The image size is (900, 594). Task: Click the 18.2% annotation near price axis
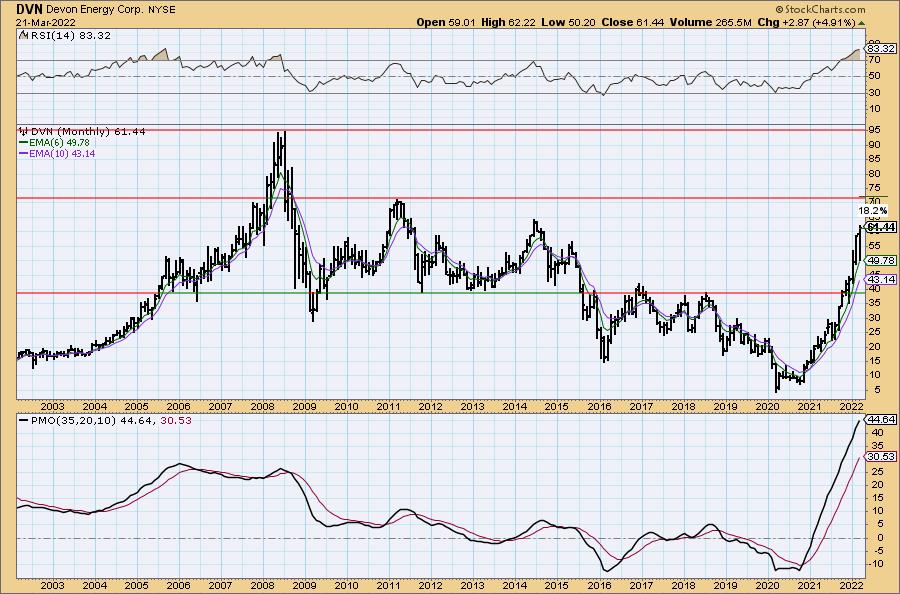873,211
